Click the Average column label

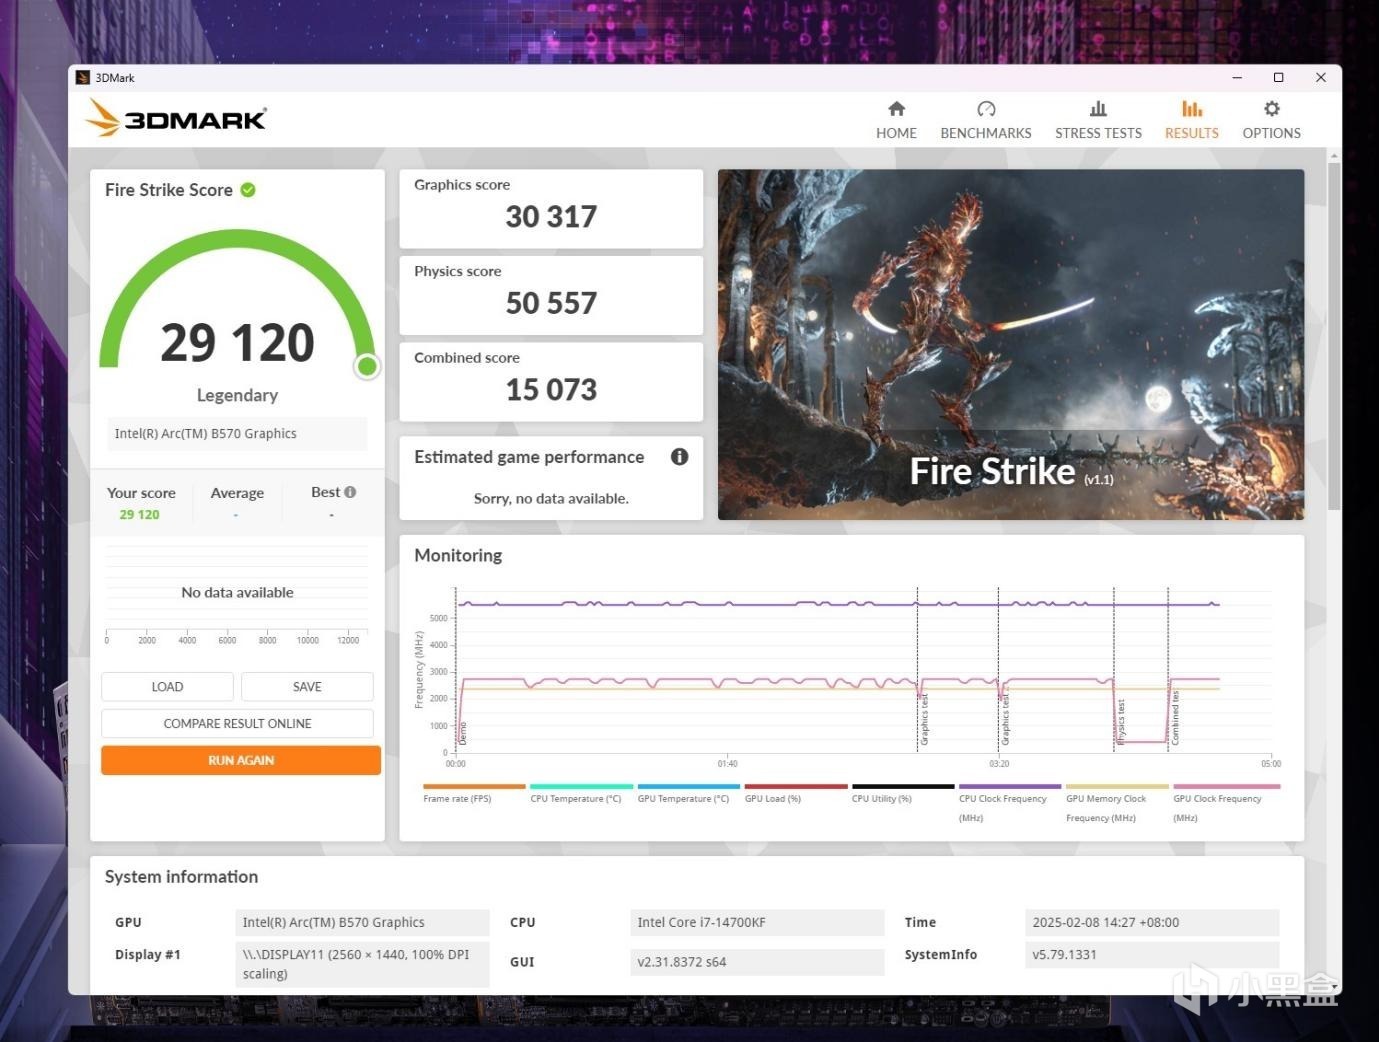(237, 493)
